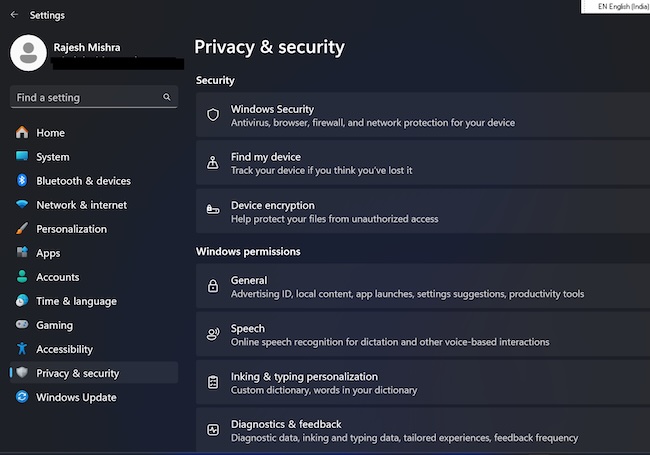Click the Speech person icon
650x455 pixels.
point(213,334)
